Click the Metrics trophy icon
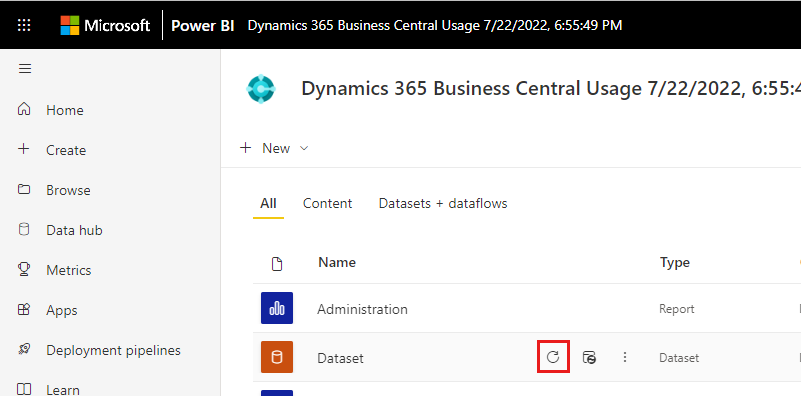The height and width of the screenshot is (396, 801). tap(24, 269)
